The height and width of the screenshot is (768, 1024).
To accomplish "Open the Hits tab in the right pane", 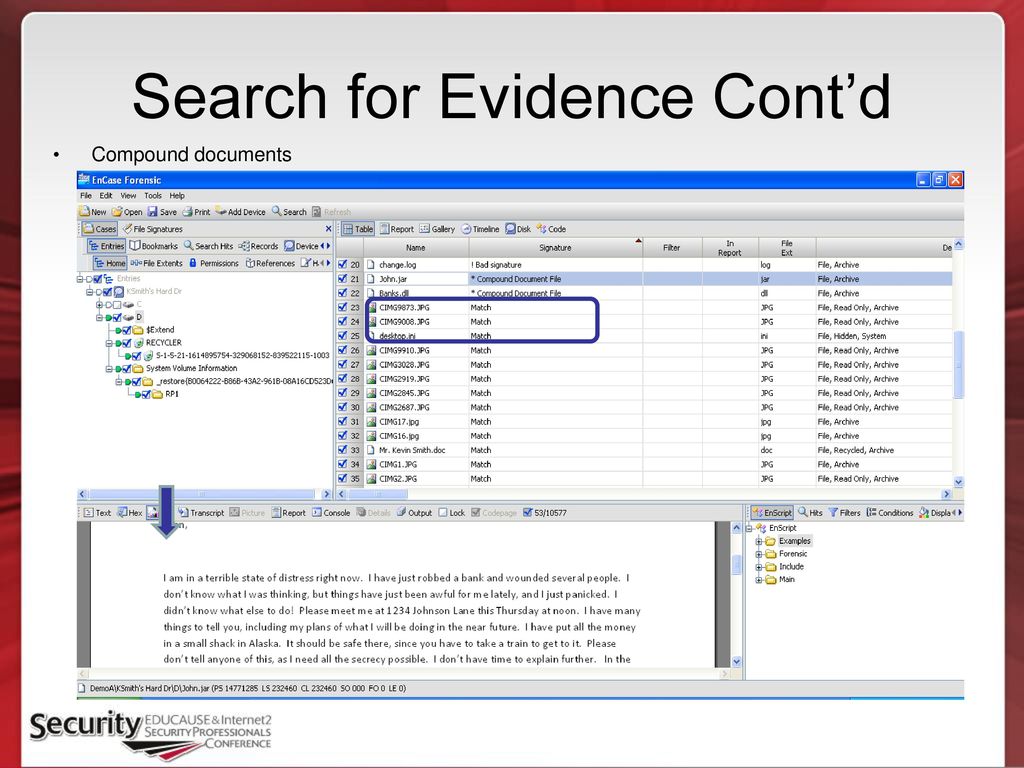I will [x=810, y=513].
